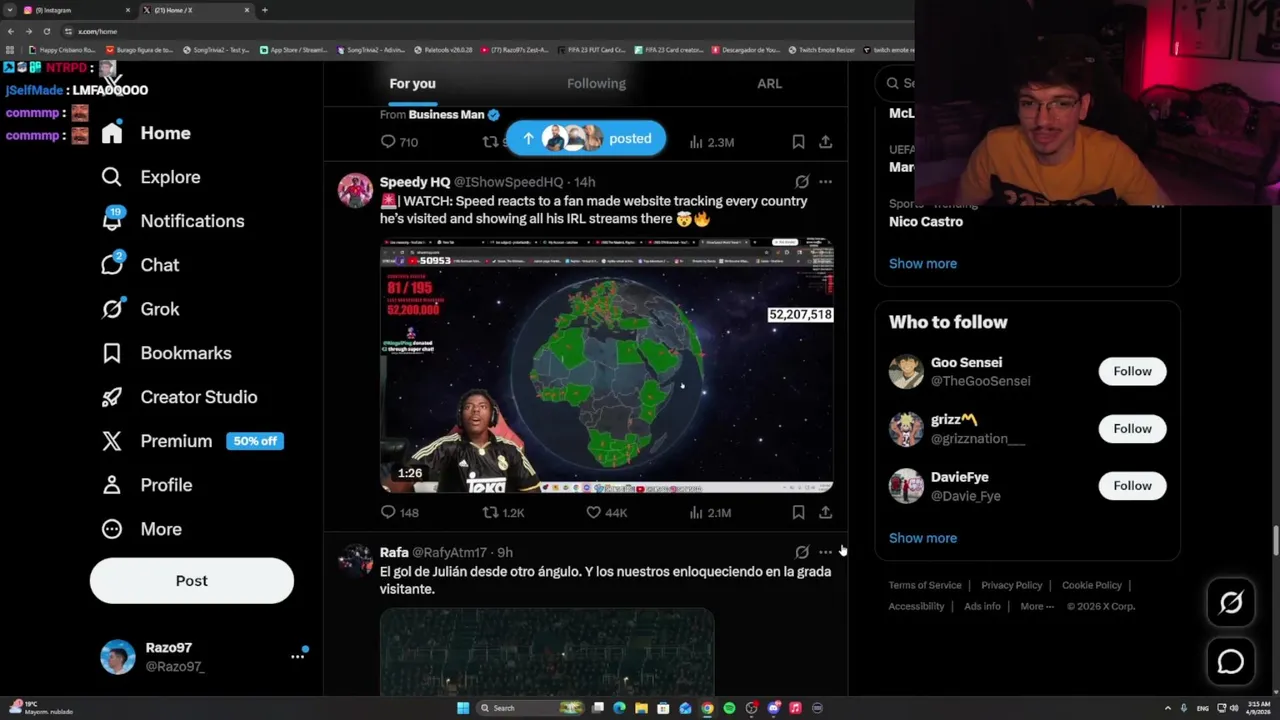The image size is (1280, 720).
Task: Open Speedy HQ profile name link
Action: [x=415, y=182]
